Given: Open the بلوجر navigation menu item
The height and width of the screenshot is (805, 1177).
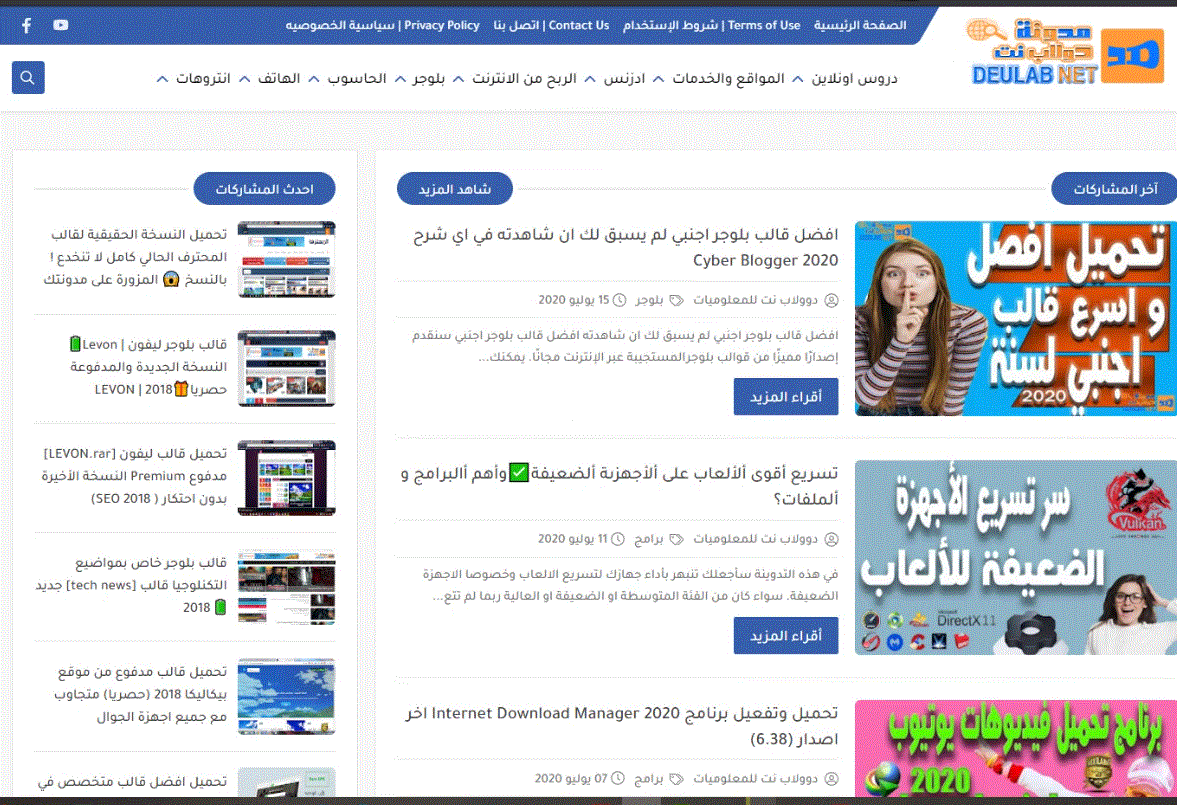Looking at the screenshot, I should [x=429, y=78].
